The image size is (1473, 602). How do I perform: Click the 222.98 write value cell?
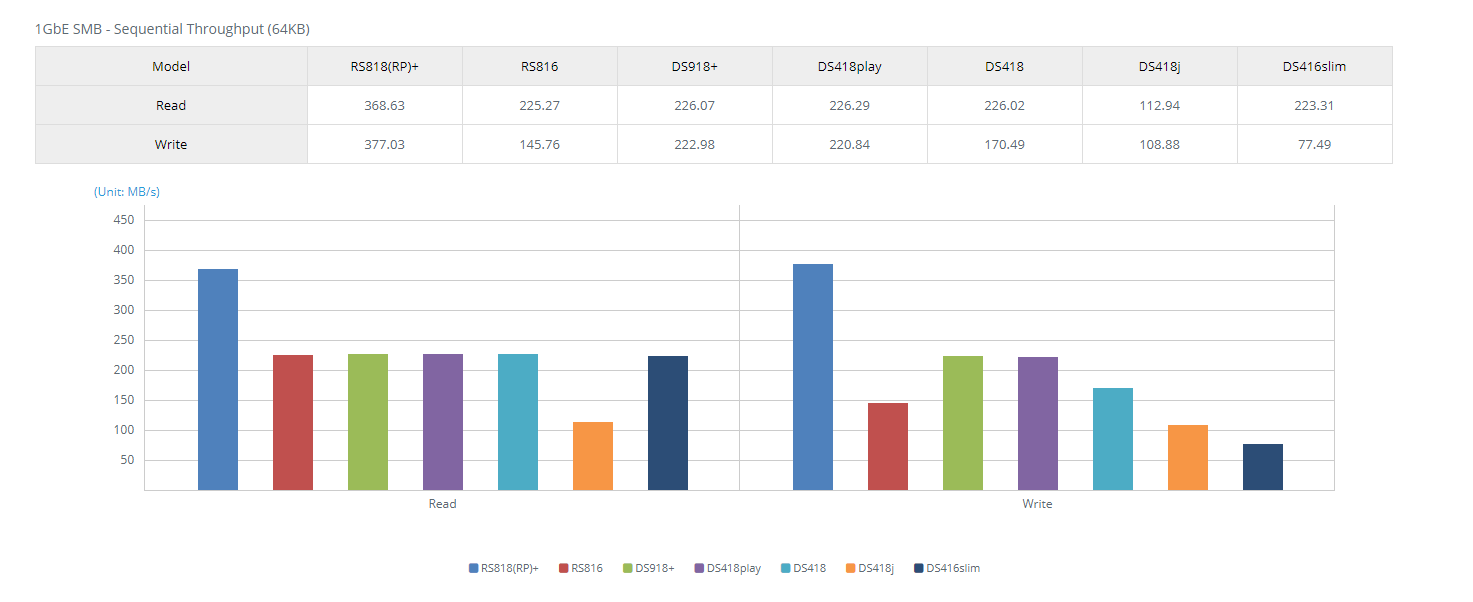tap(695, 144)
